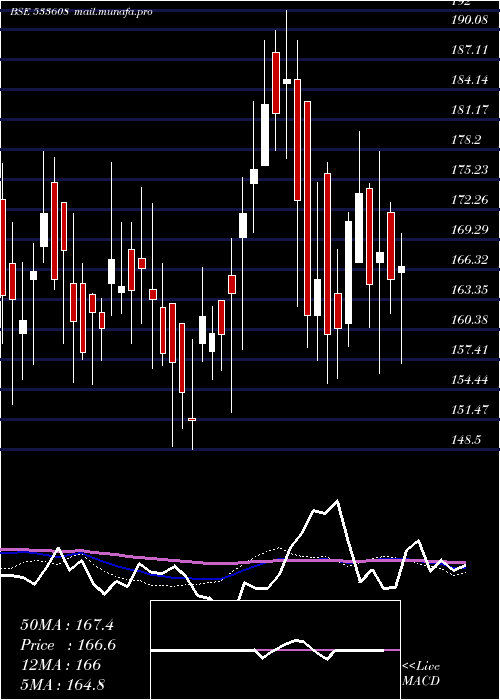Viewport: 500px width, 700px height.
Task: Click the tallest red candle near 187
Action: [x=276, y=83]
